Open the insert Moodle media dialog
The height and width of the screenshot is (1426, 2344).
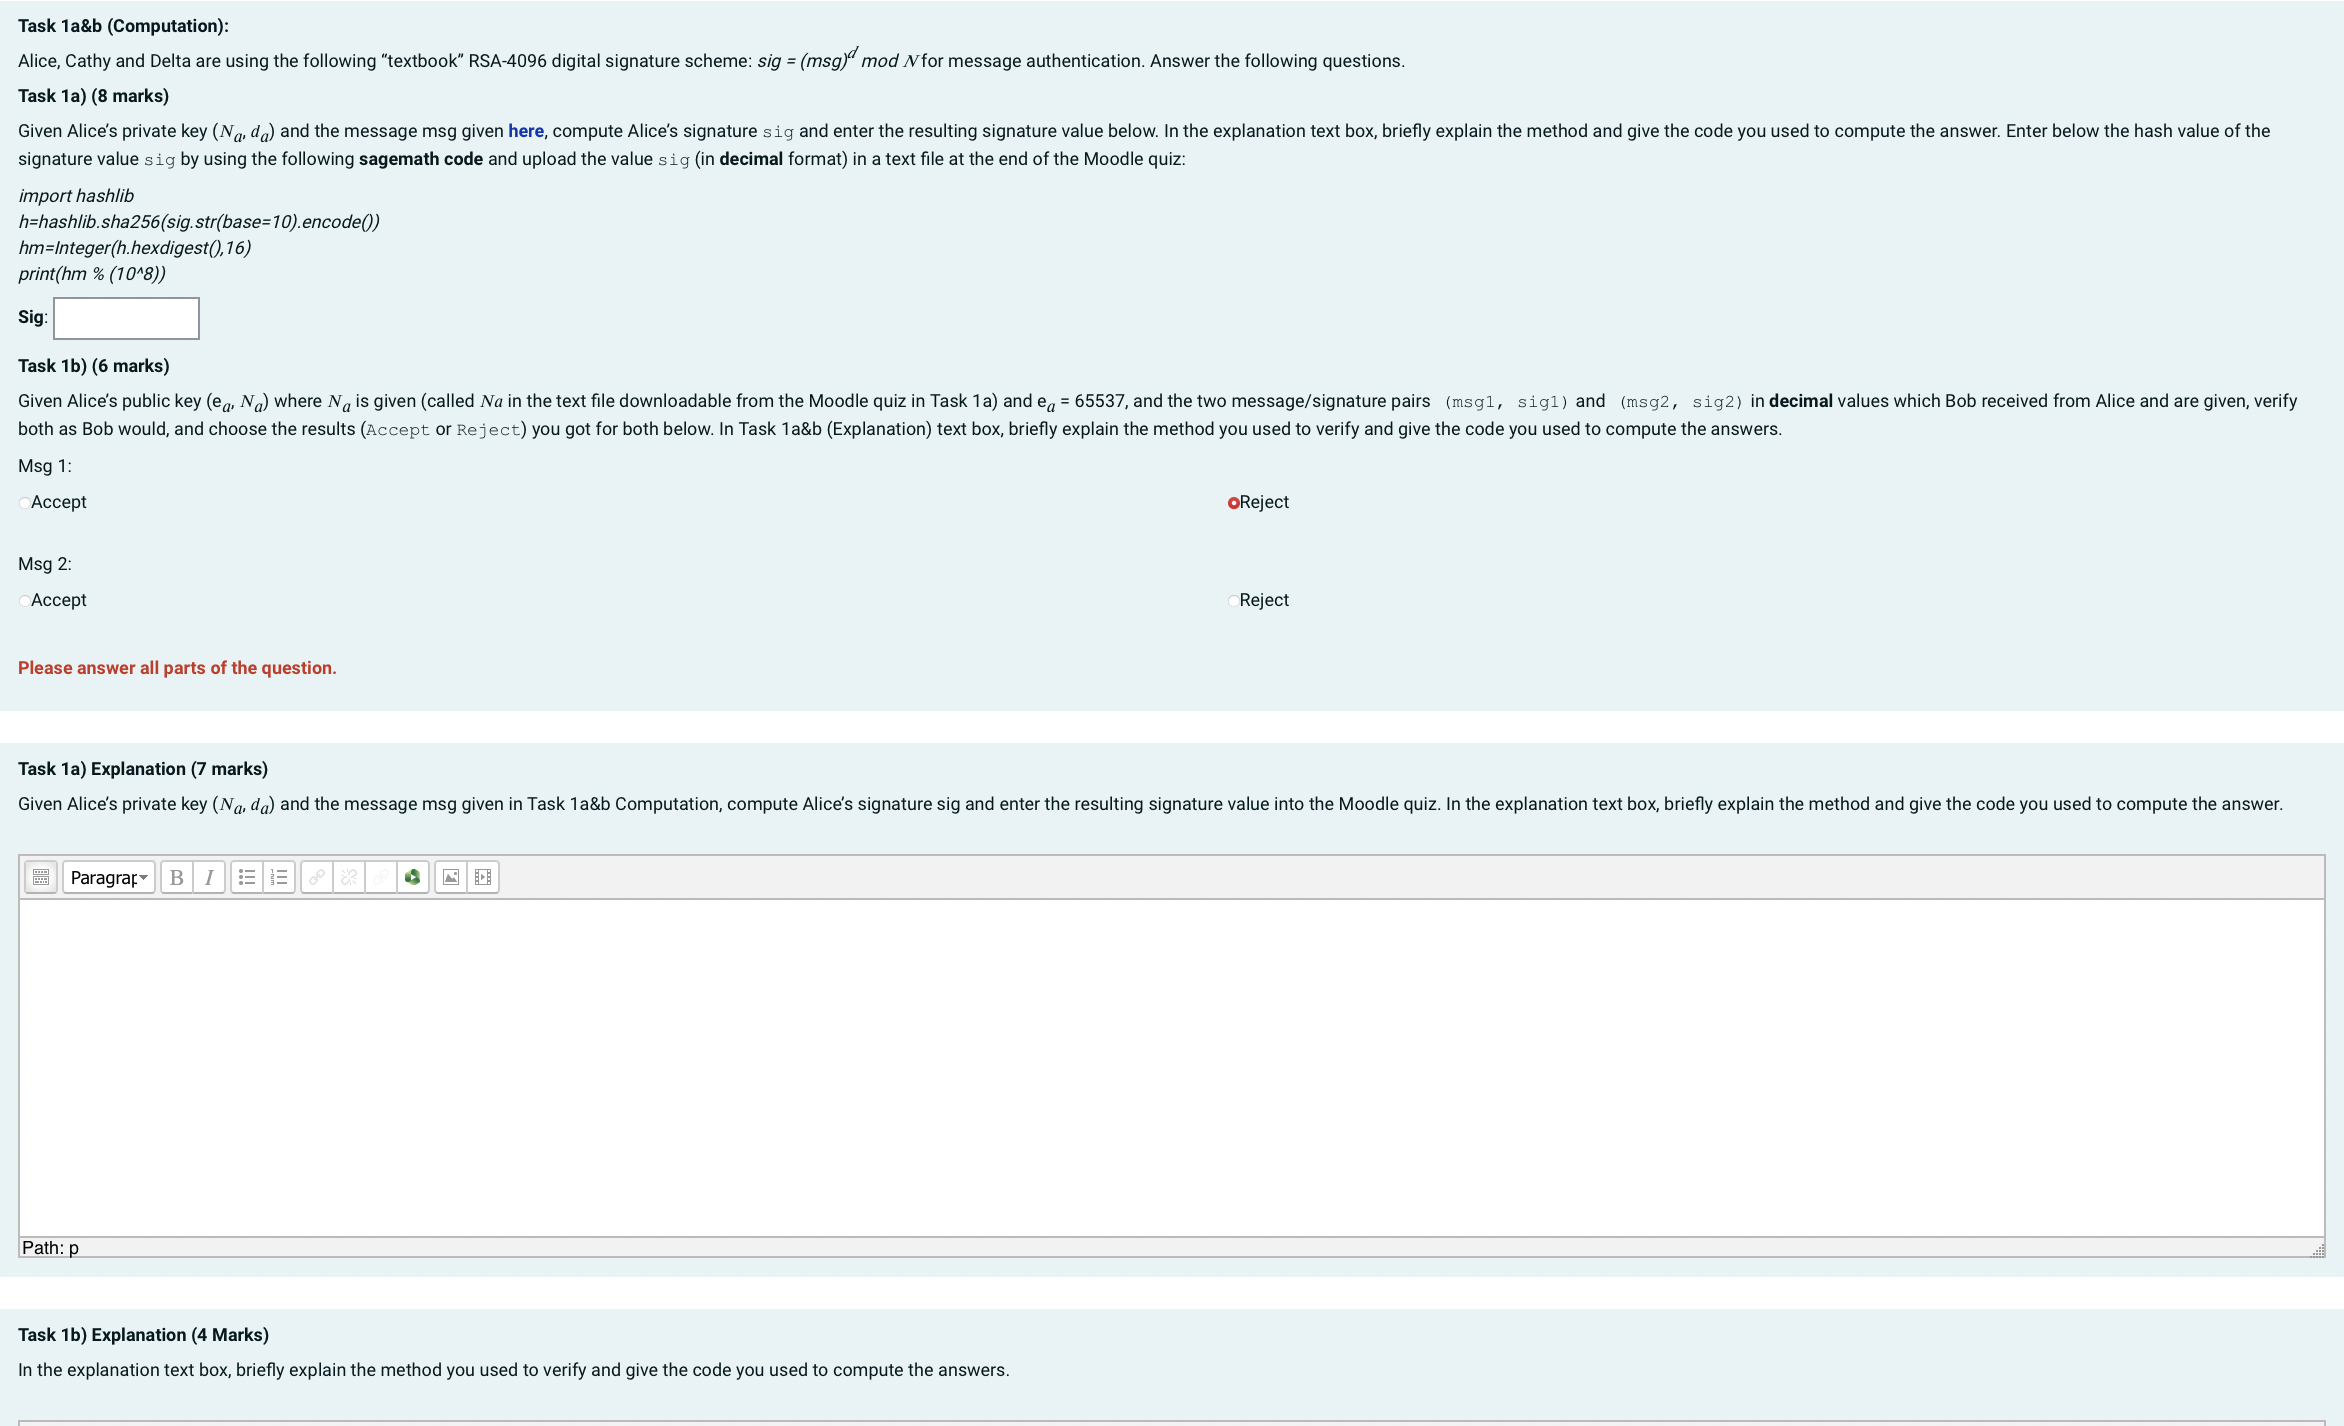point(483,877)
